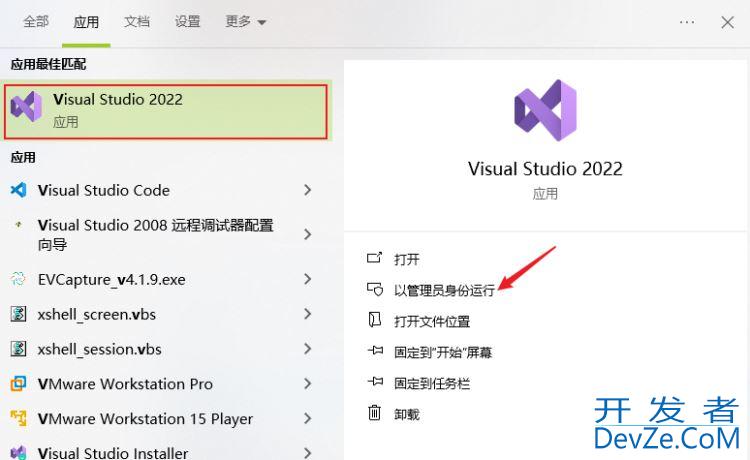The image size is (750, 460).
Task: Click the large Visual Studio logo in preview
Action: click(545, 110)
